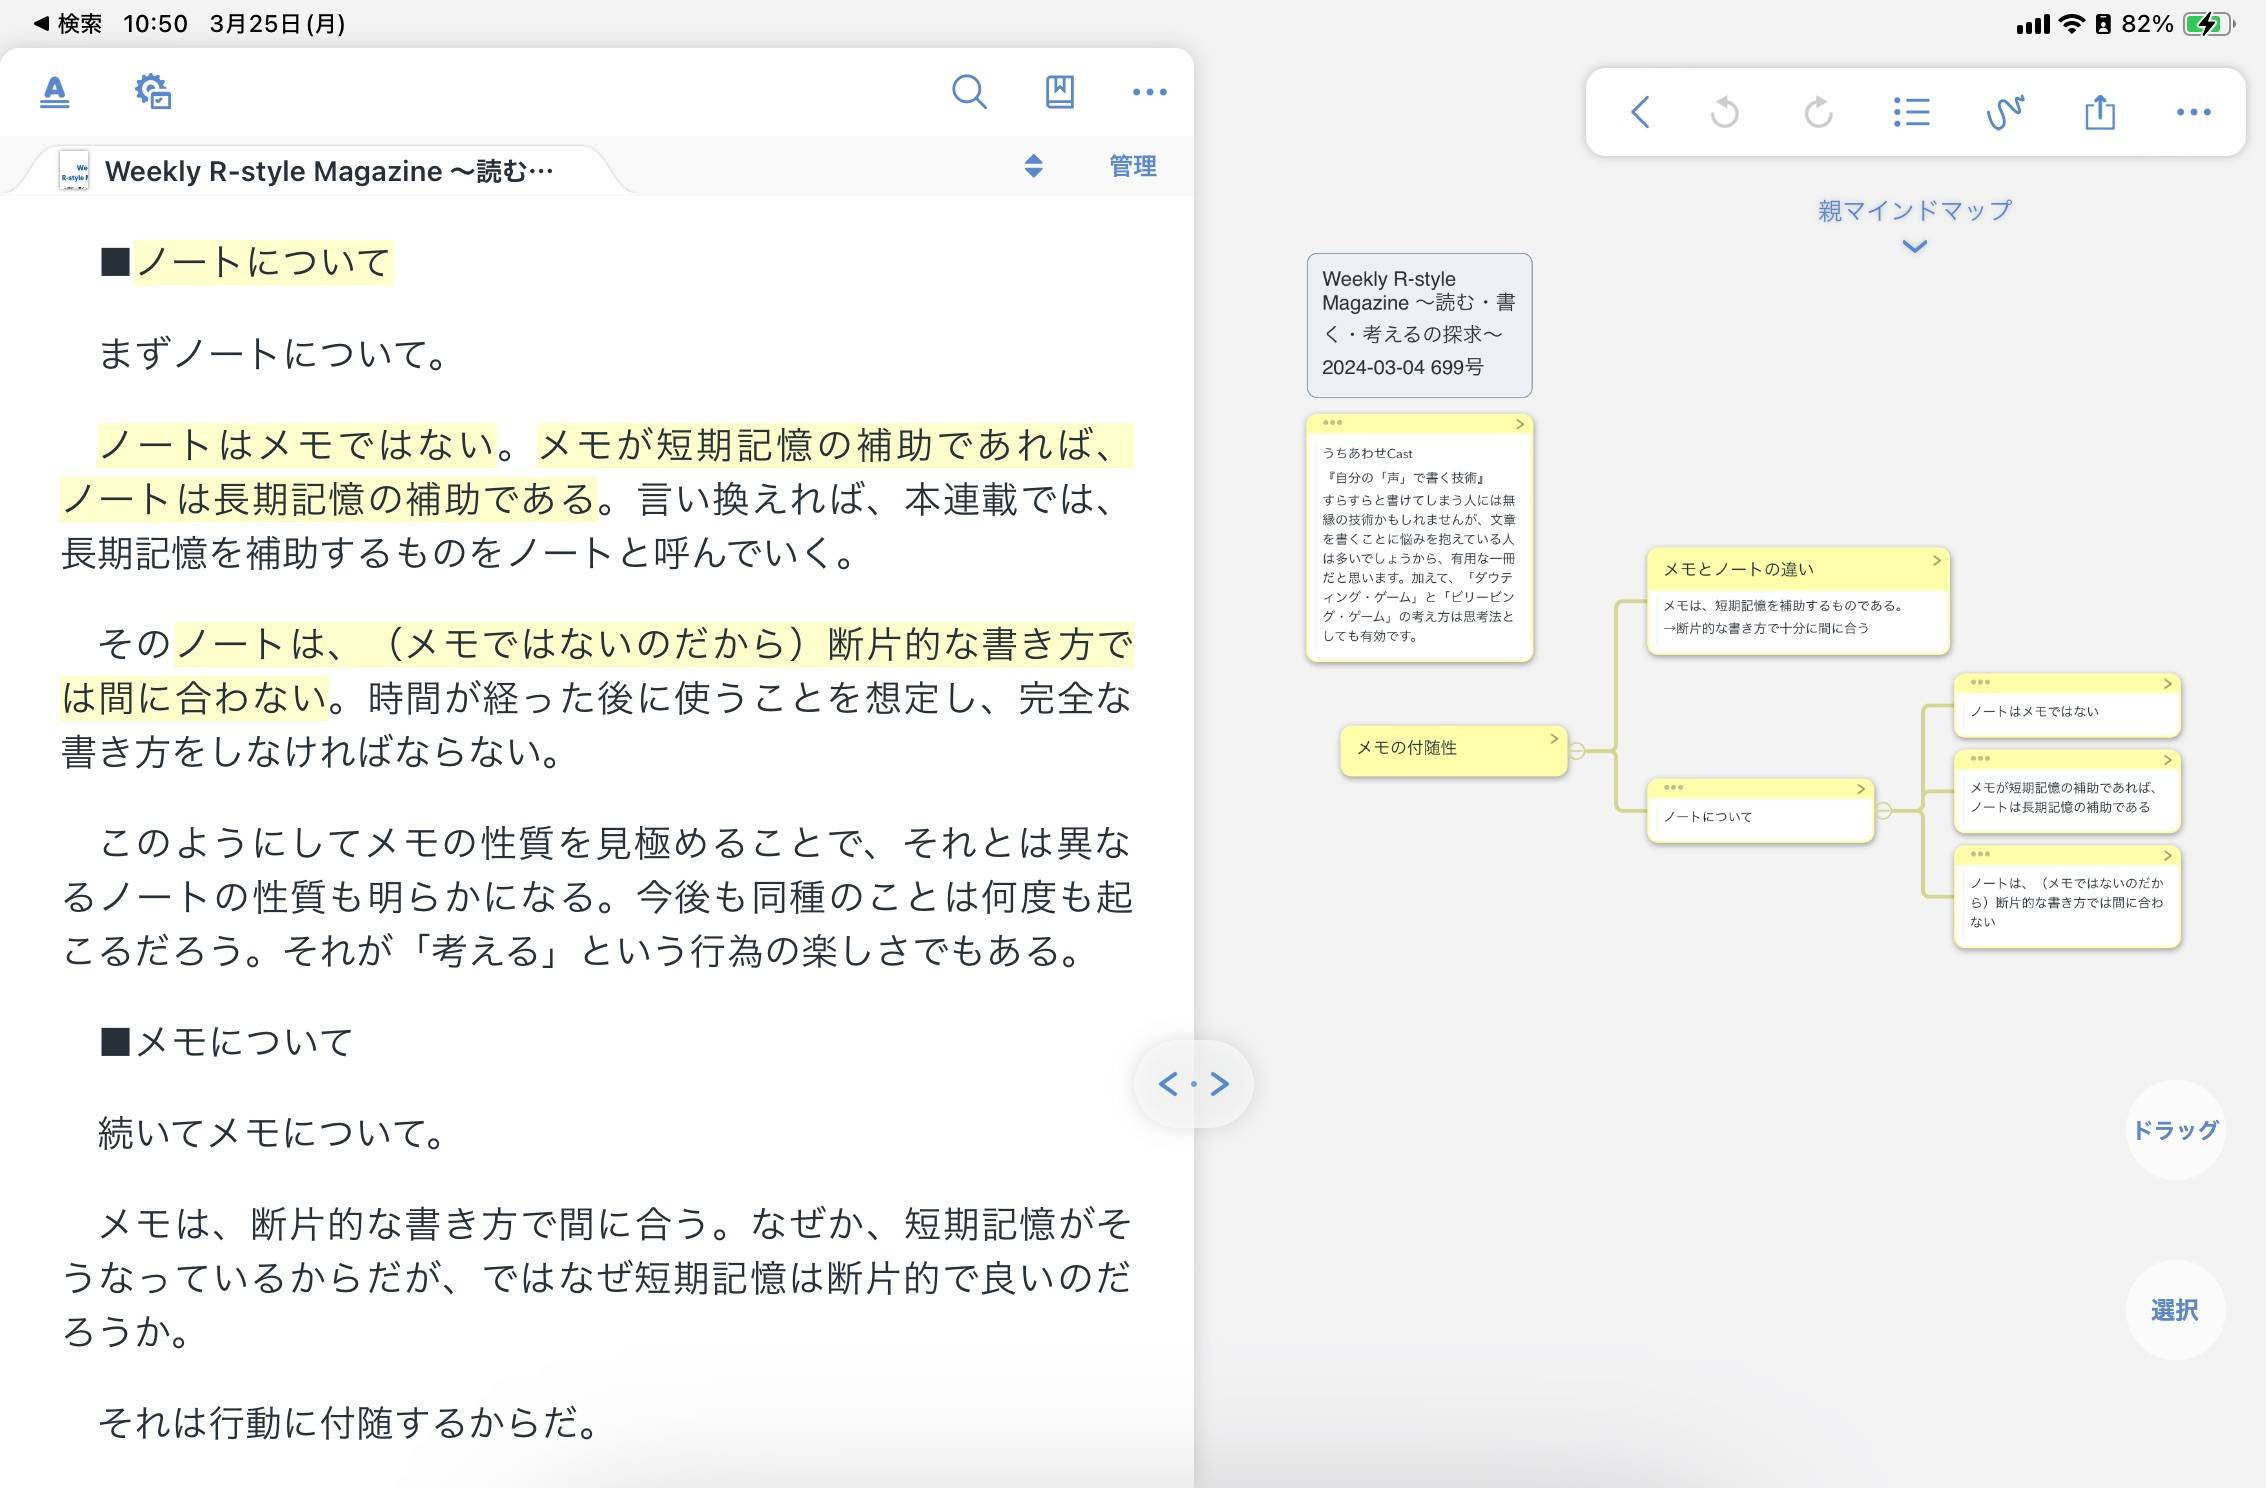This screenshot has width=2266, height=1488.
Task: Open the reader's more menu (three dots)
Action: [x=1148, y=92]
